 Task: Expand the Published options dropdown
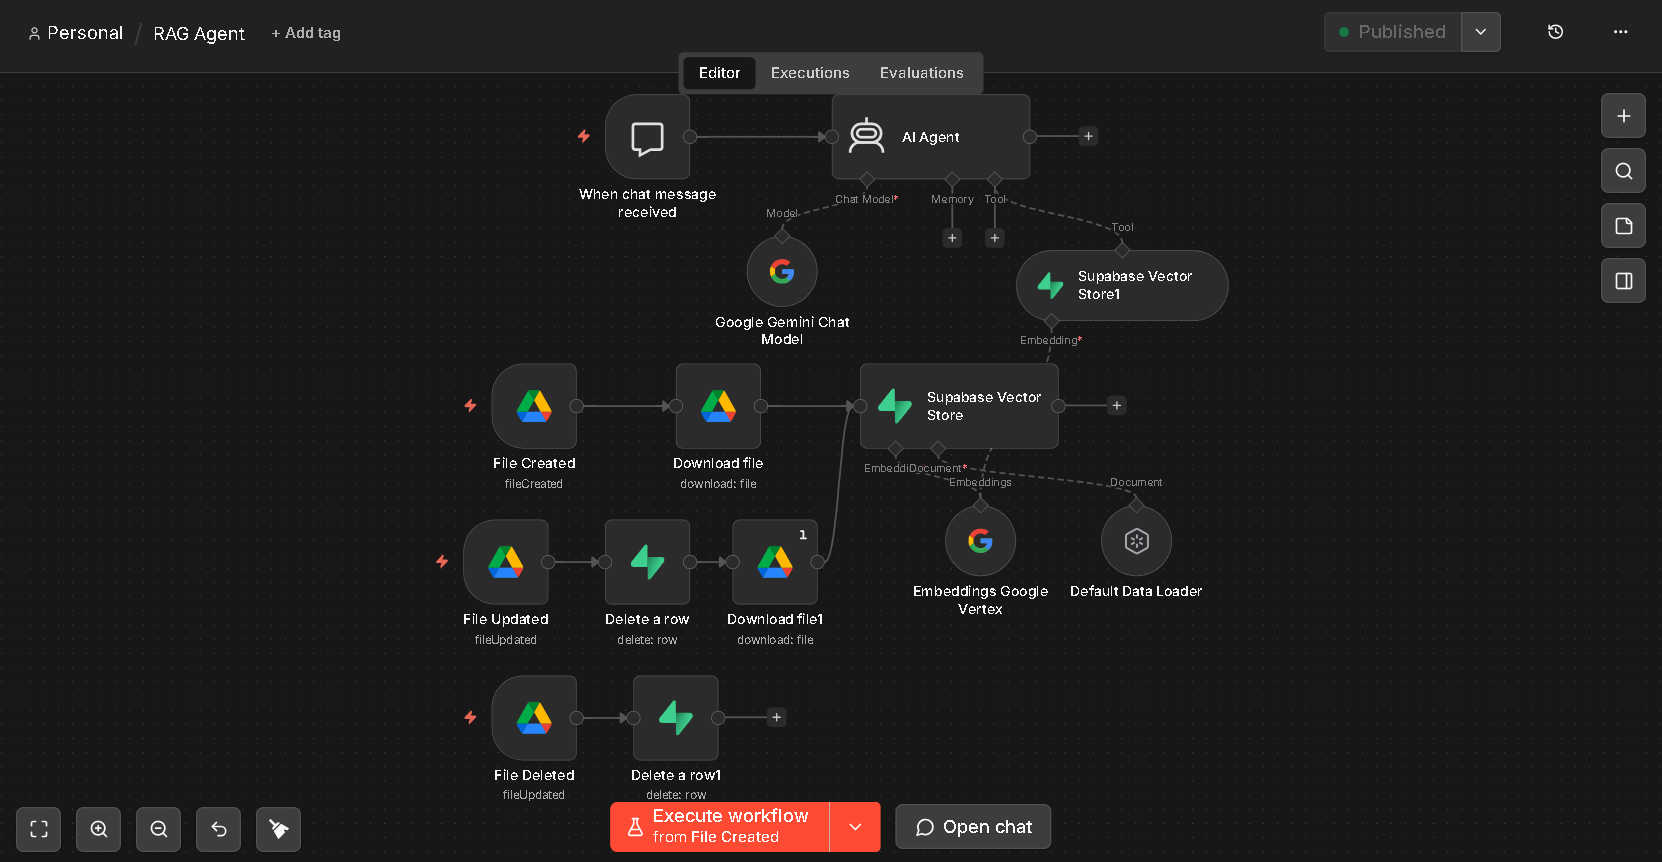pos(1481,32)
